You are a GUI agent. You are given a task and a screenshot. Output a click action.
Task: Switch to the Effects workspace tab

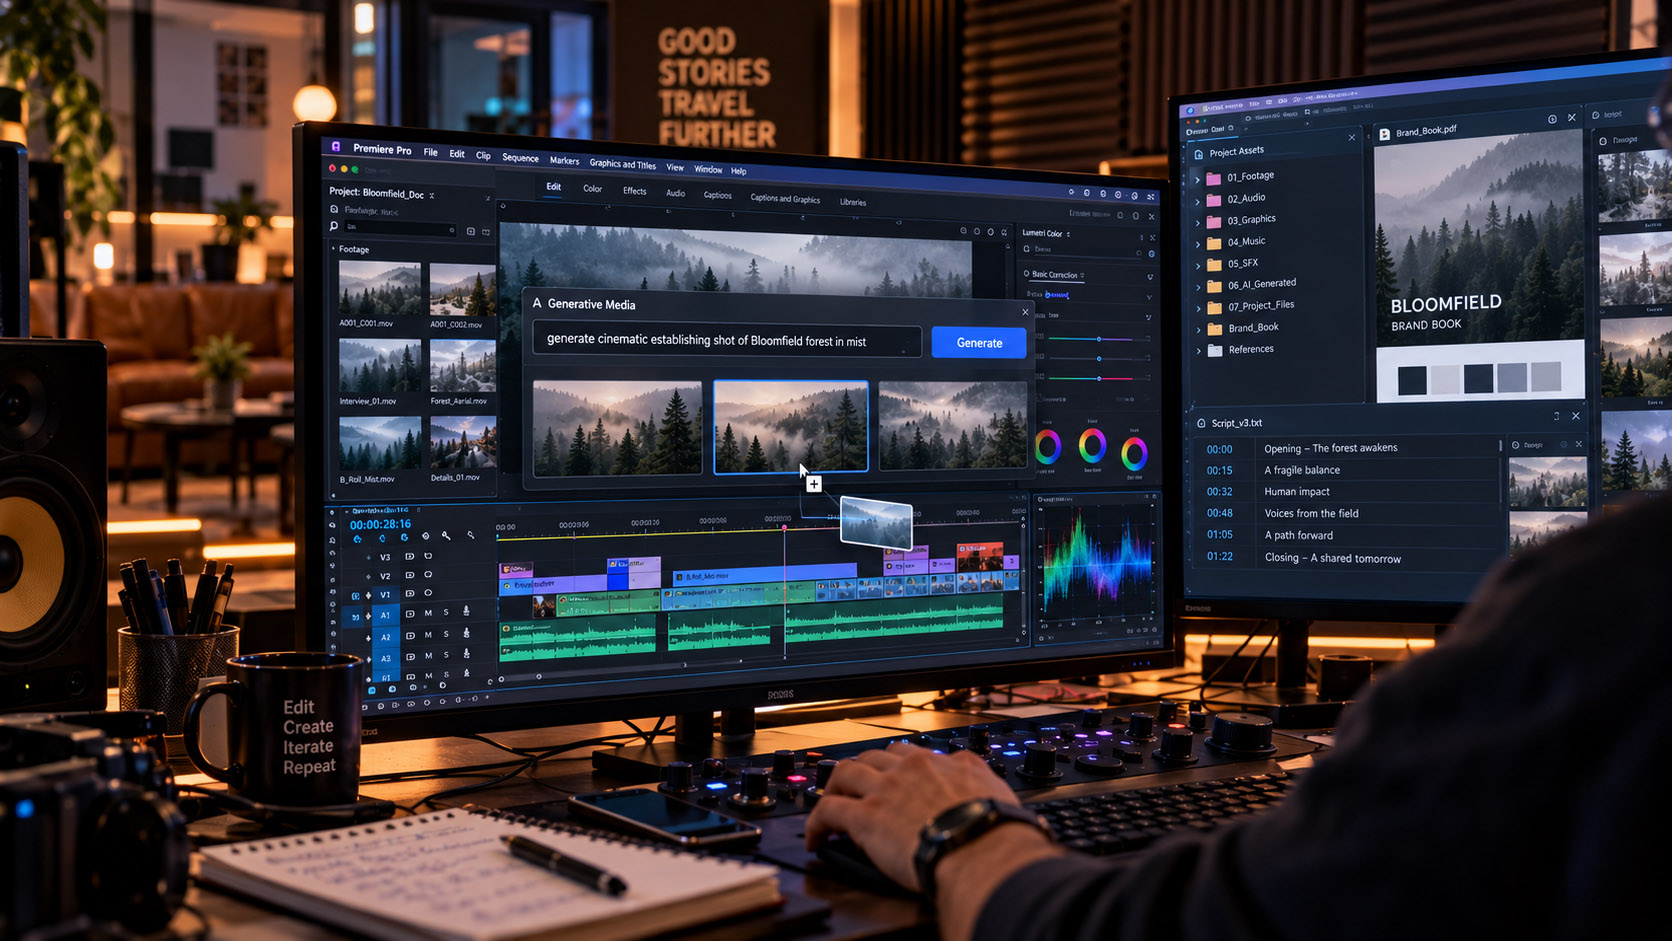[634, 190]
